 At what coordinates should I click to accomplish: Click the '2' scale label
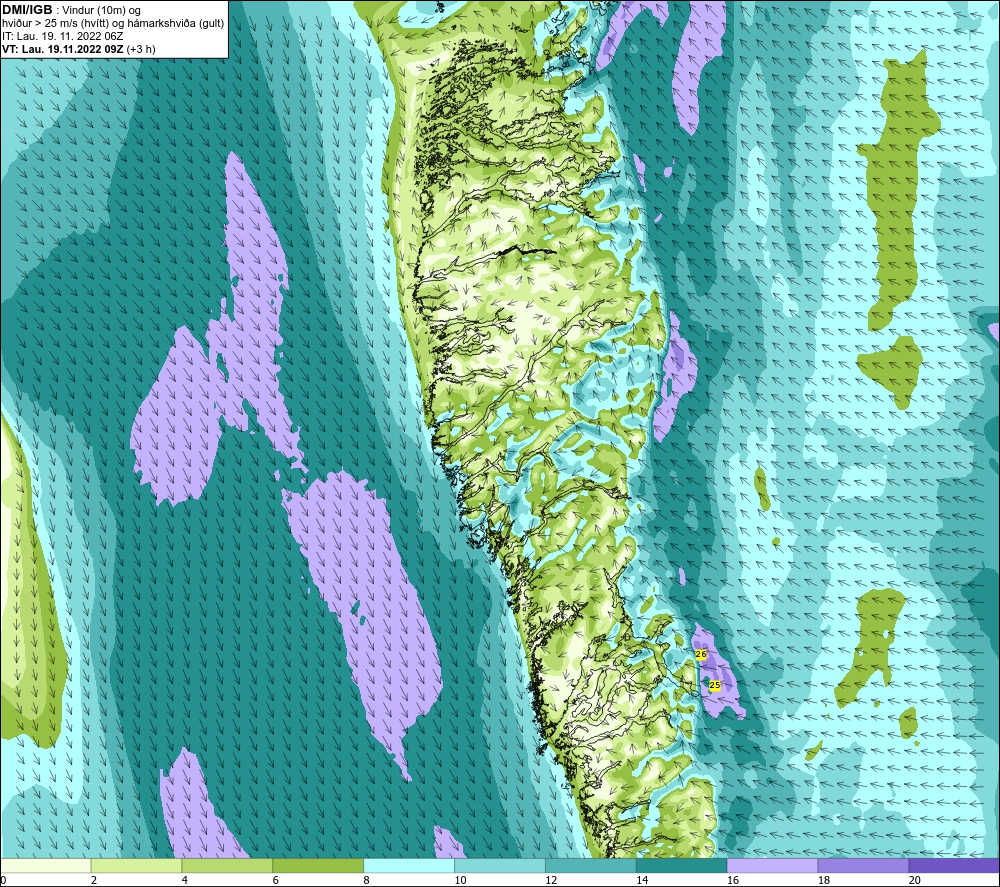coord(94,881)
